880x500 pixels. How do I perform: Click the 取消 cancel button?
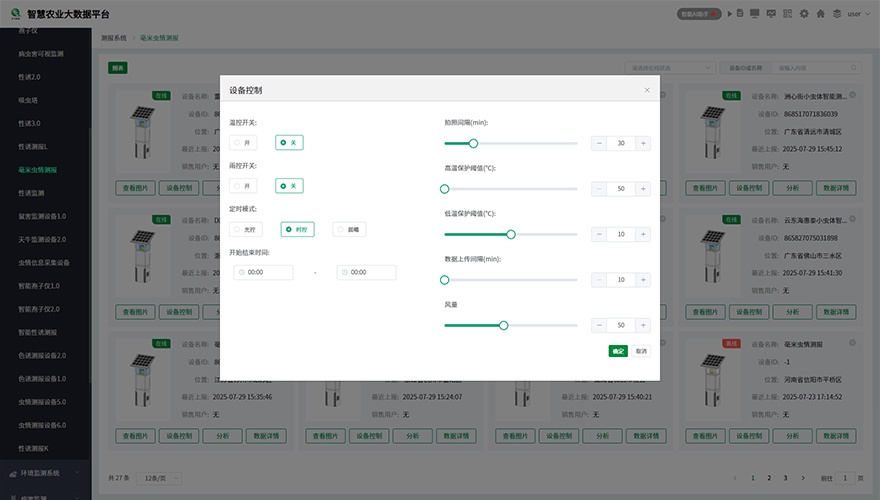(640, 351)
